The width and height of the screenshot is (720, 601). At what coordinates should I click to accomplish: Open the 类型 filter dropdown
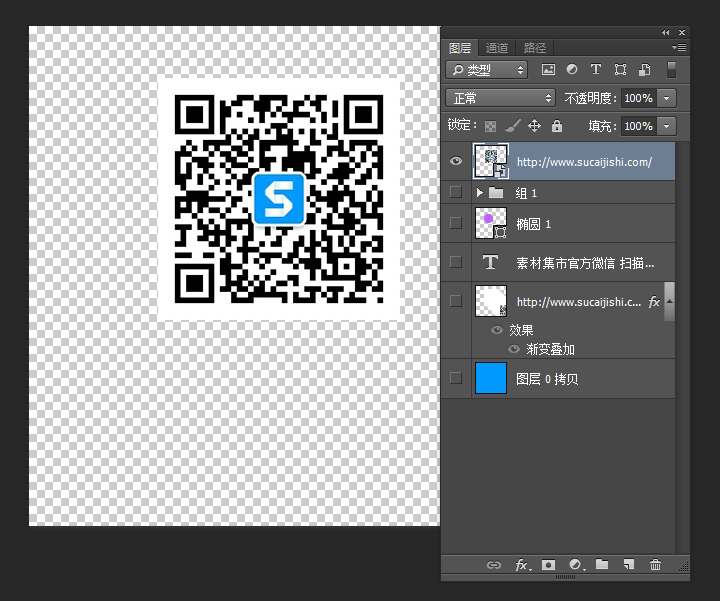click(x=487, y=70)
